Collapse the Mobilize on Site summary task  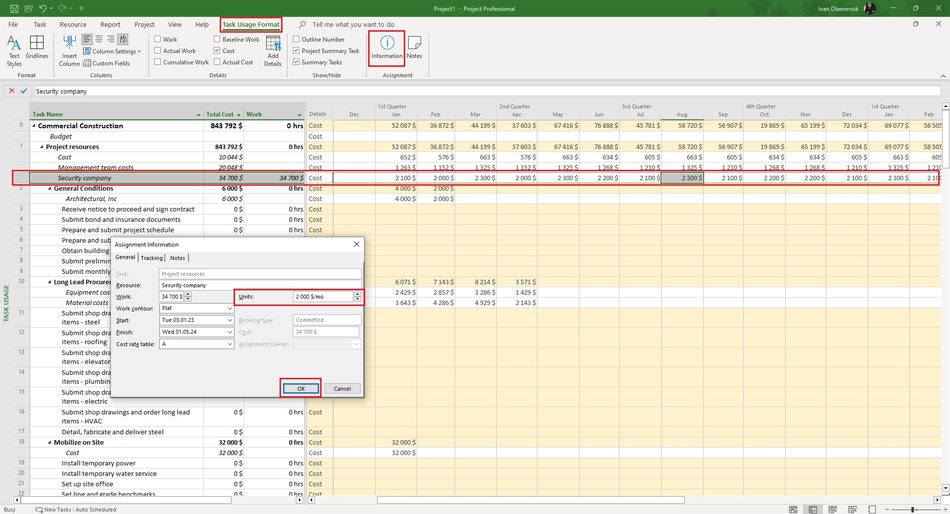(x=50, y=442)
